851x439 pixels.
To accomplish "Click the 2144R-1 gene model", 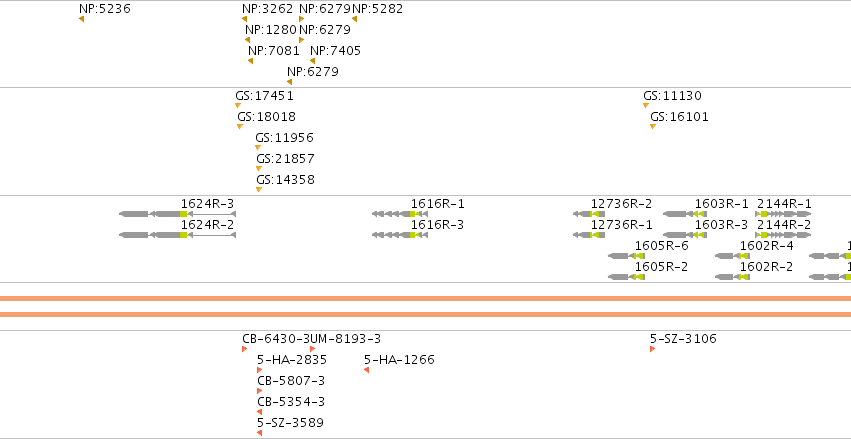I will pos(783,214).
